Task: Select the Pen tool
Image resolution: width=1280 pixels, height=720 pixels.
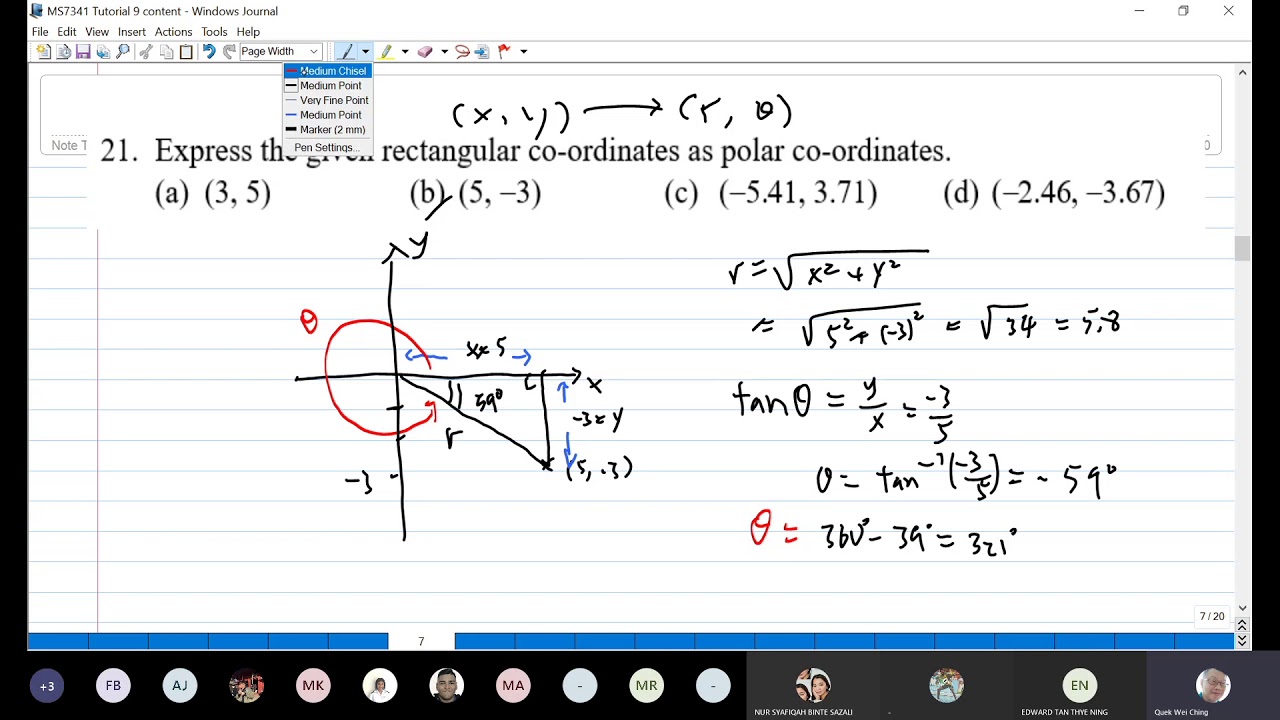Action: pos(346,51)
